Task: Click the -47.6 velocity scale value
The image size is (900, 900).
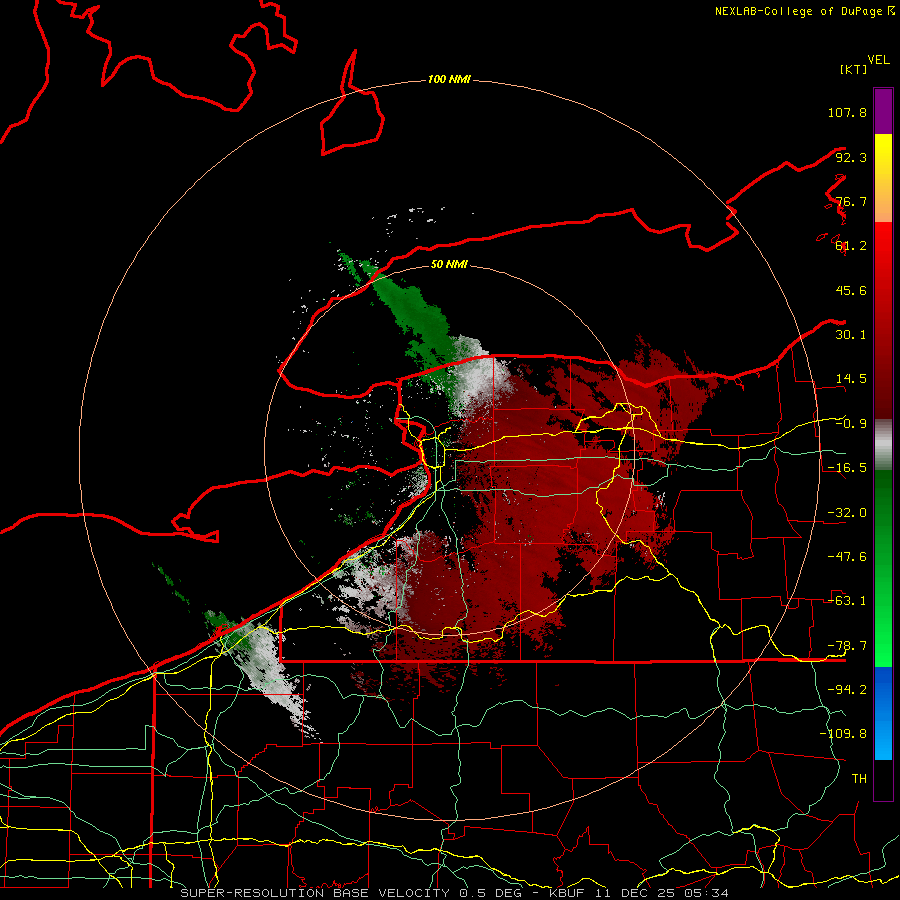Action: [x=847, y=557]
